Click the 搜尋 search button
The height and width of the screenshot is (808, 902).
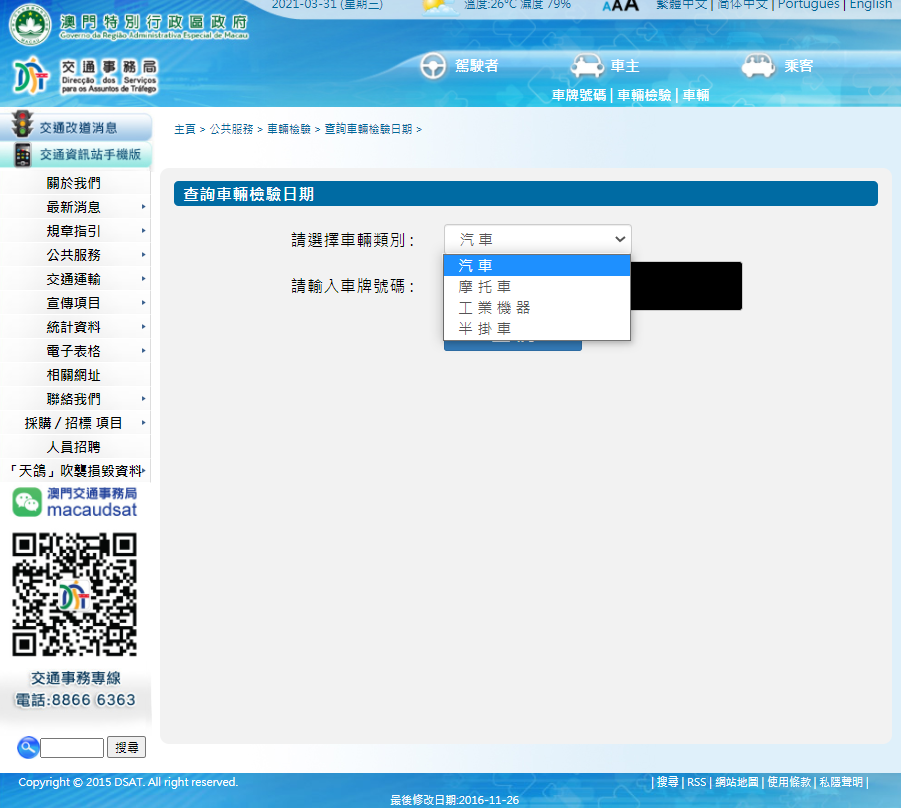coord(126,747)
